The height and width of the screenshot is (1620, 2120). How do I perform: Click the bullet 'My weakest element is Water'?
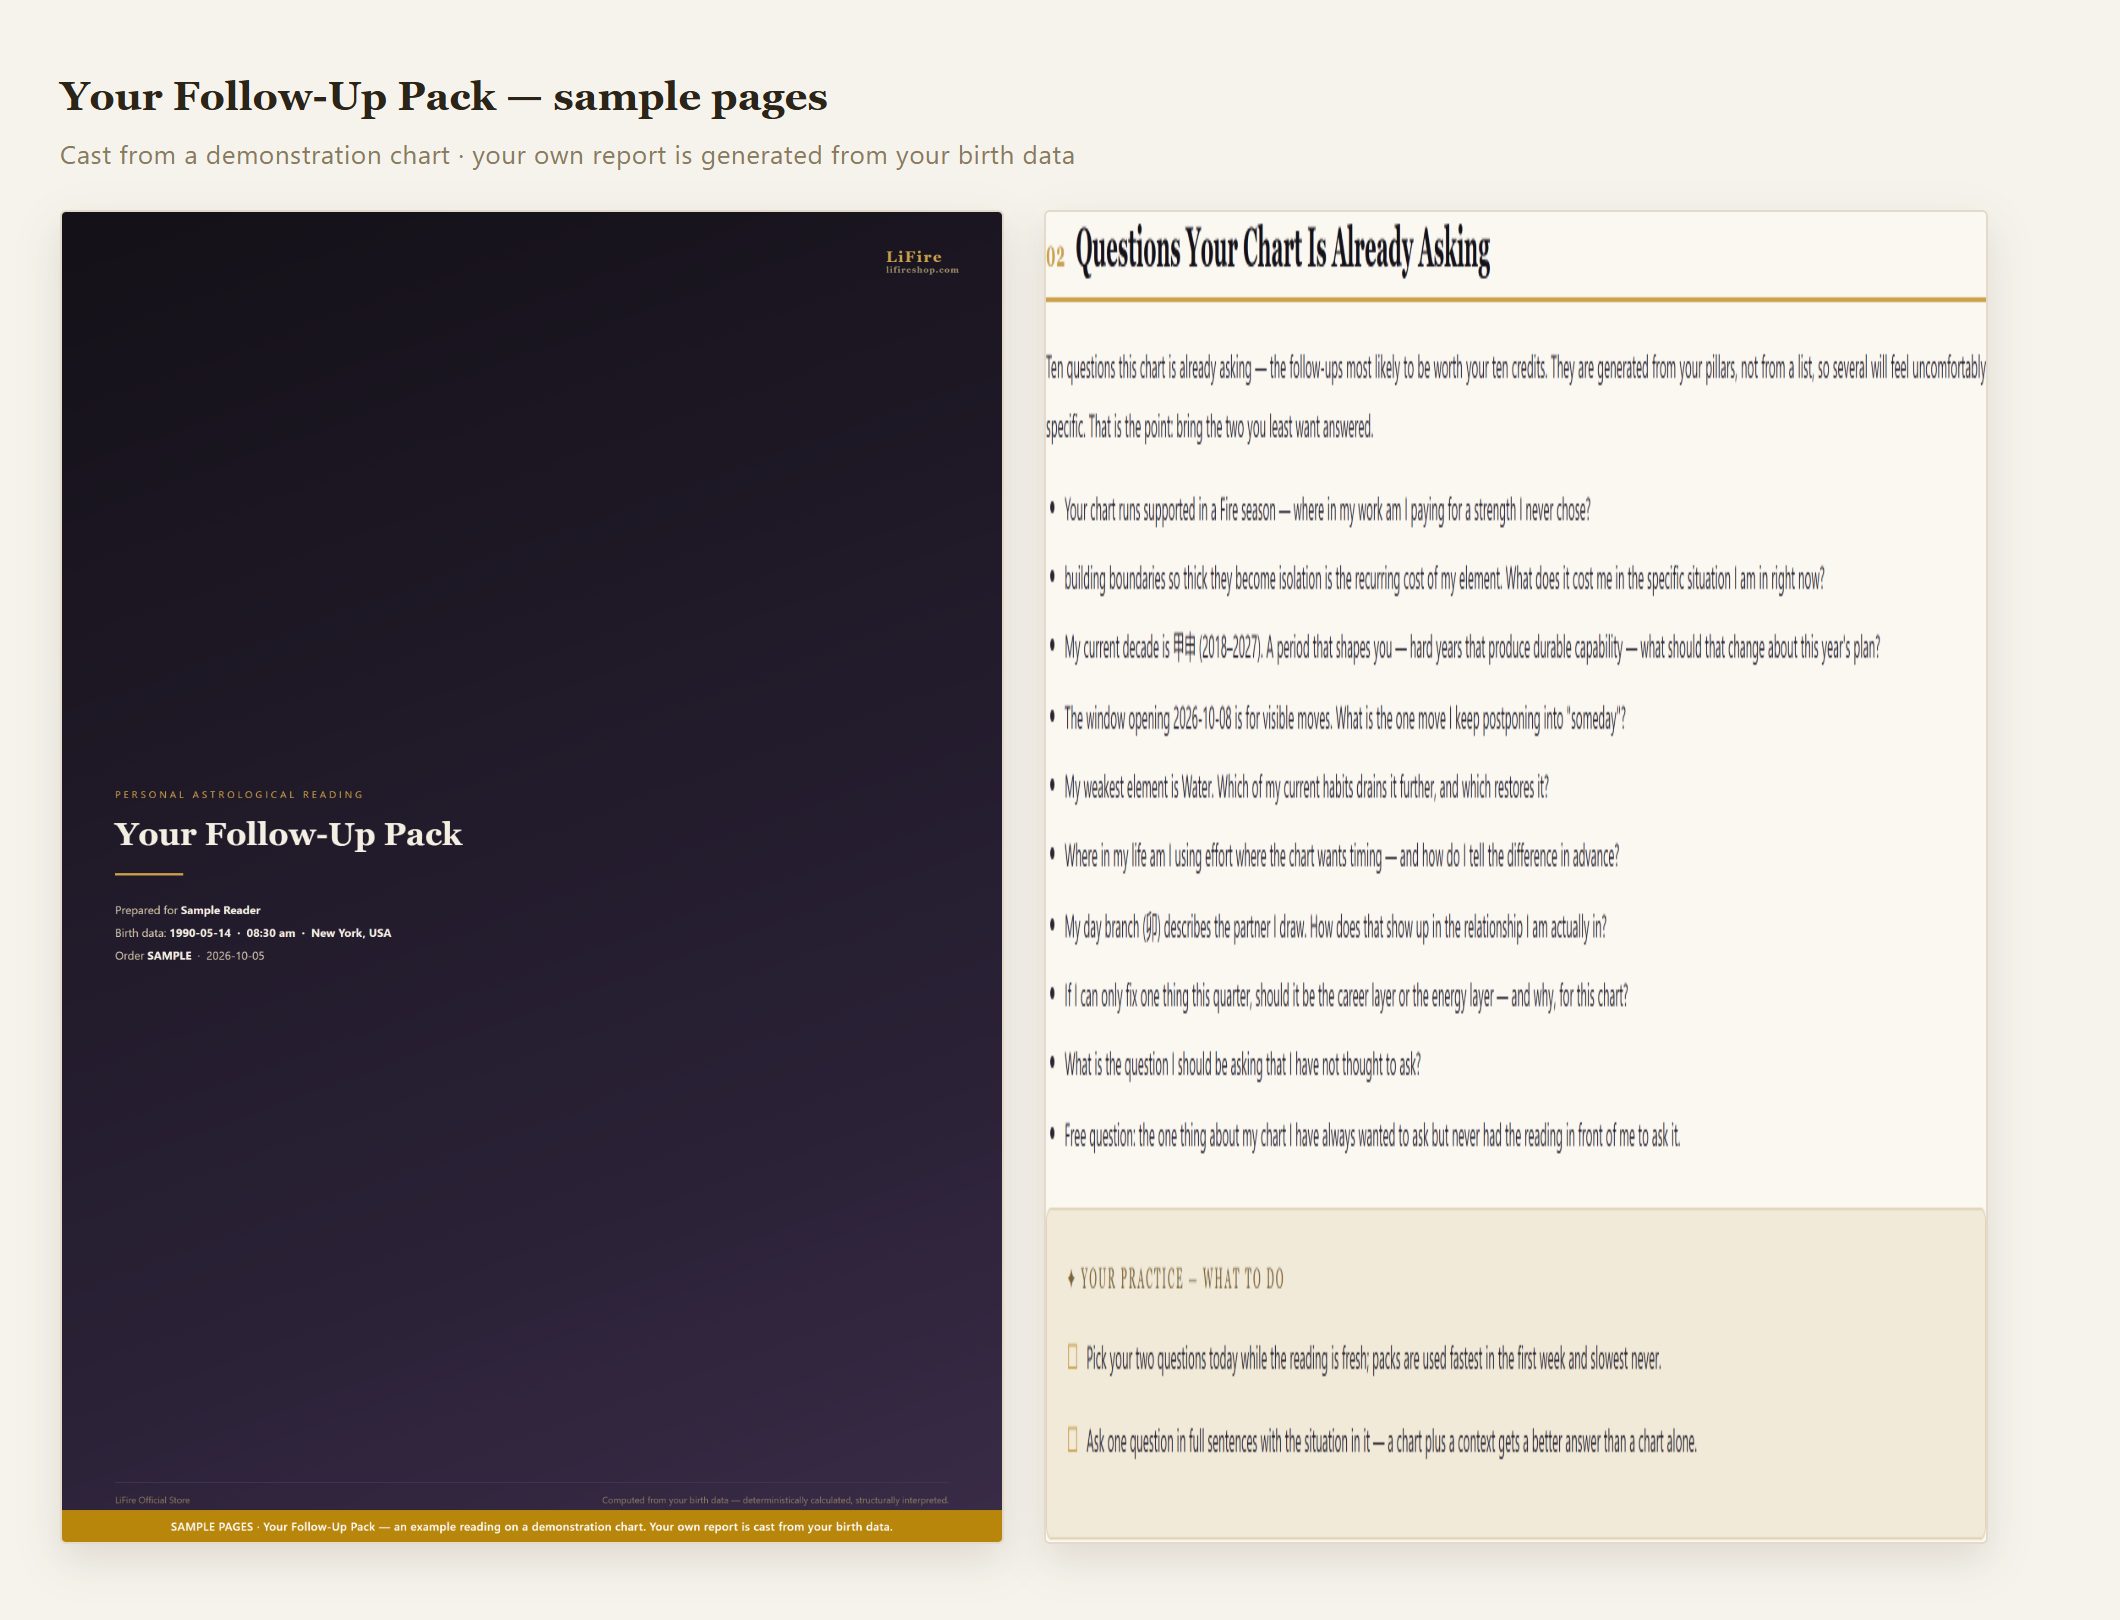(1306, 788)
